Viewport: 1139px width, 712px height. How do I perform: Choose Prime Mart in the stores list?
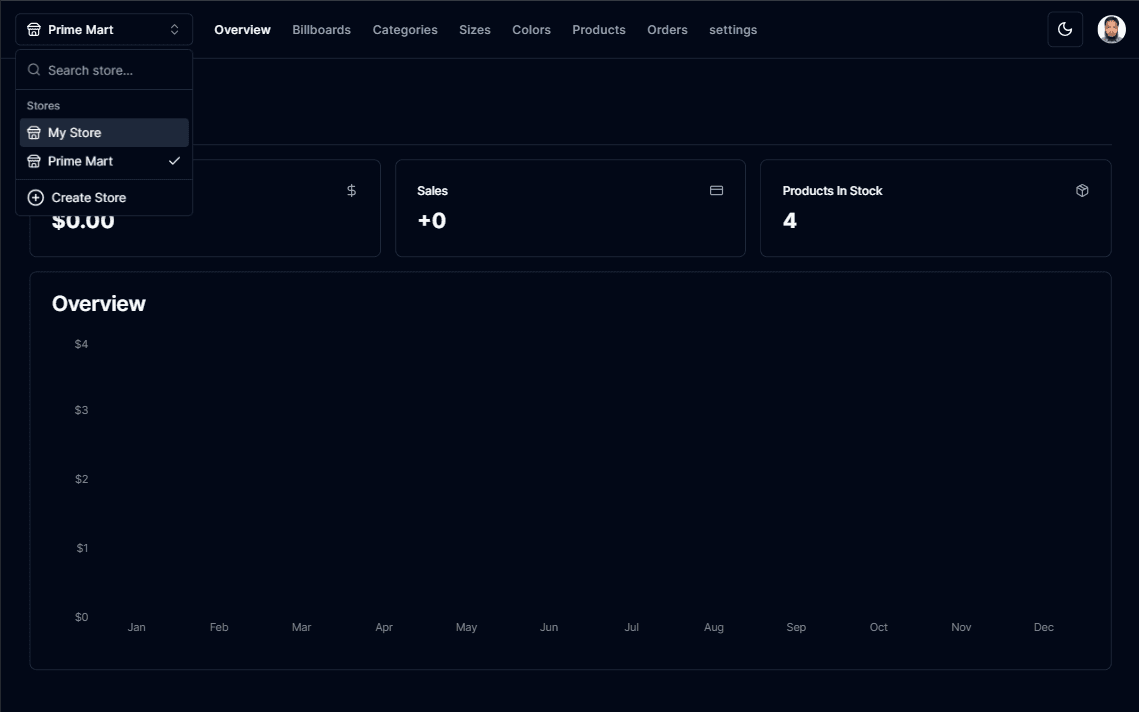click(x=80, y=161)
